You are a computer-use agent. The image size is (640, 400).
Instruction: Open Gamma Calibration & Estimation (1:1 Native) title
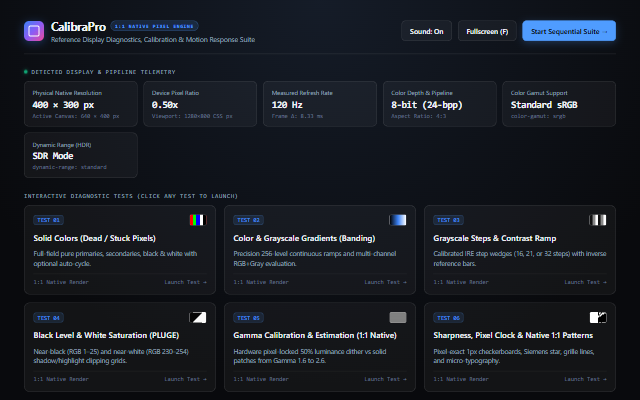pyautogui.click(x=315, y=336)
